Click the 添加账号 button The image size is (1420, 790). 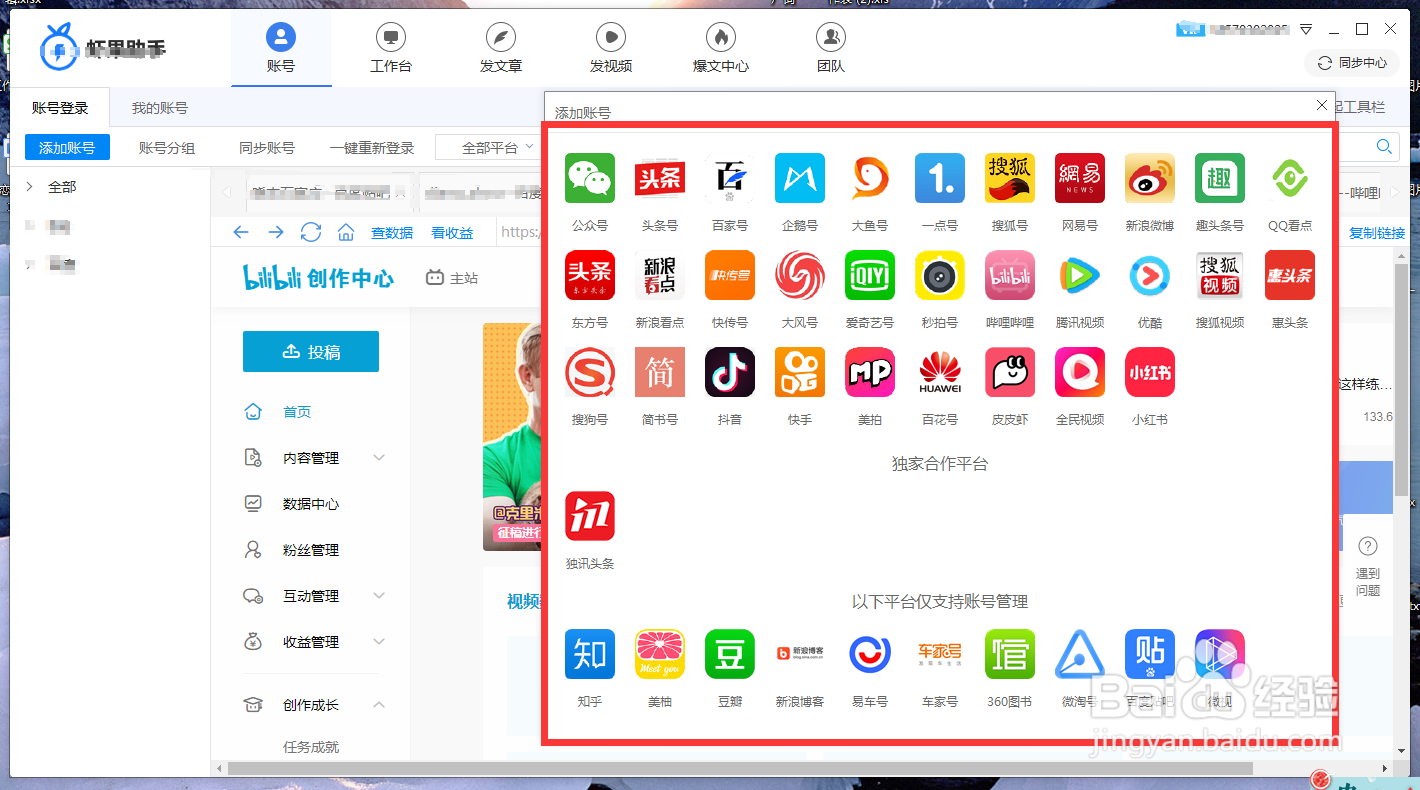click(66, 146)
